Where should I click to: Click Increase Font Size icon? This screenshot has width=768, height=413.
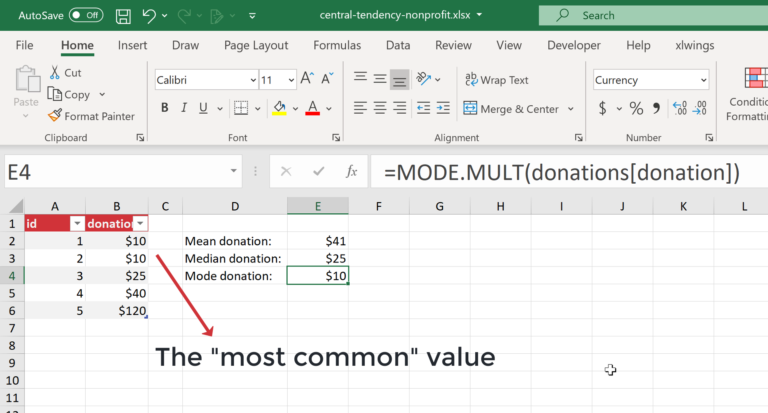point(307,79)
